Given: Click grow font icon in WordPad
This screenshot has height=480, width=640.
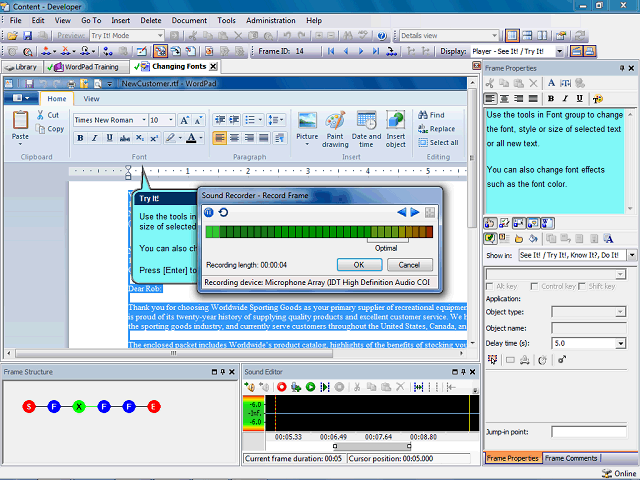Looking at the screenshot, I should coord(184,120).
